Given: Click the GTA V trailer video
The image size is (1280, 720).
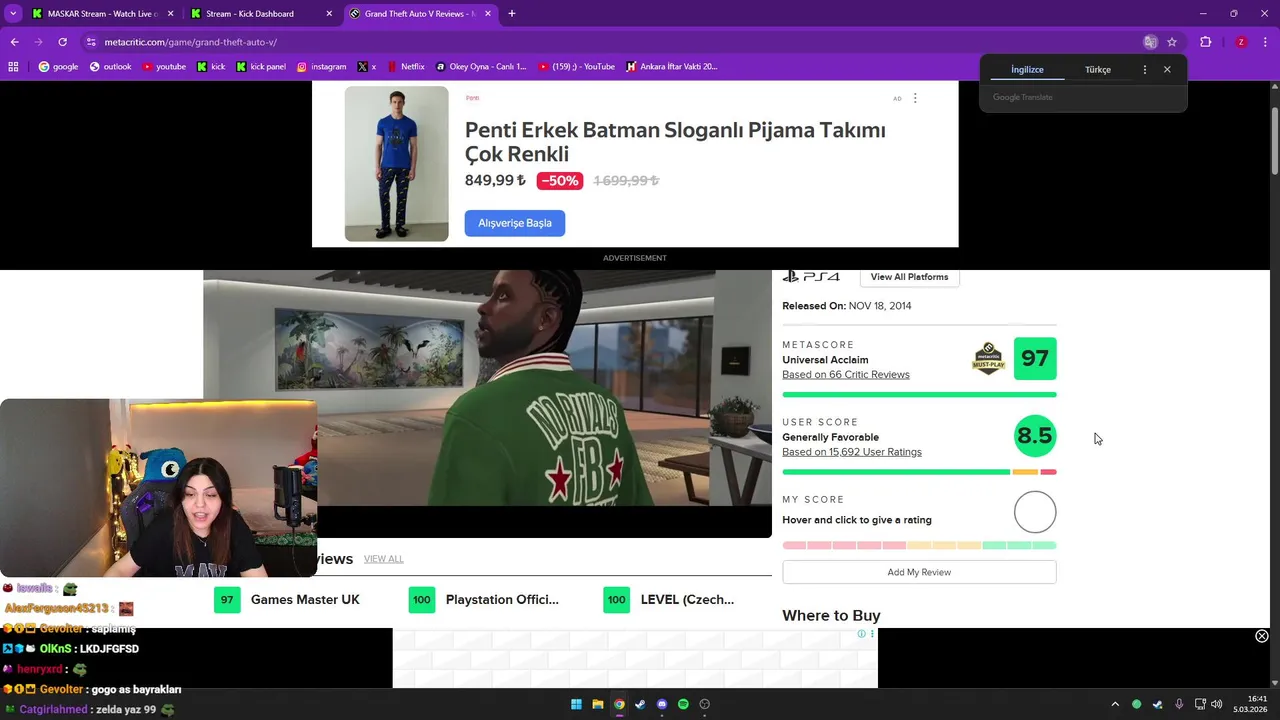Looking at the screenshot, I should tap(487, 404).
